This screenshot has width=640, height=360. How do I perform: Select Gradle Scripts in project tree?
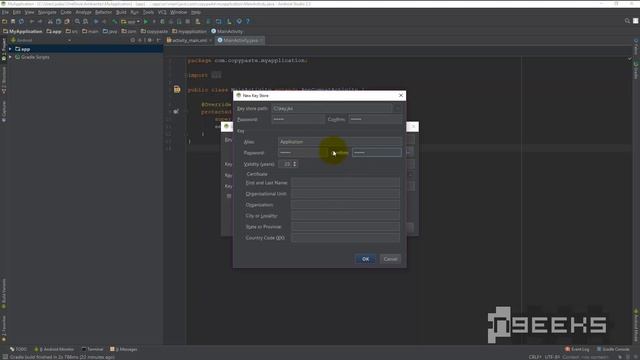click(x=35, y=57)
